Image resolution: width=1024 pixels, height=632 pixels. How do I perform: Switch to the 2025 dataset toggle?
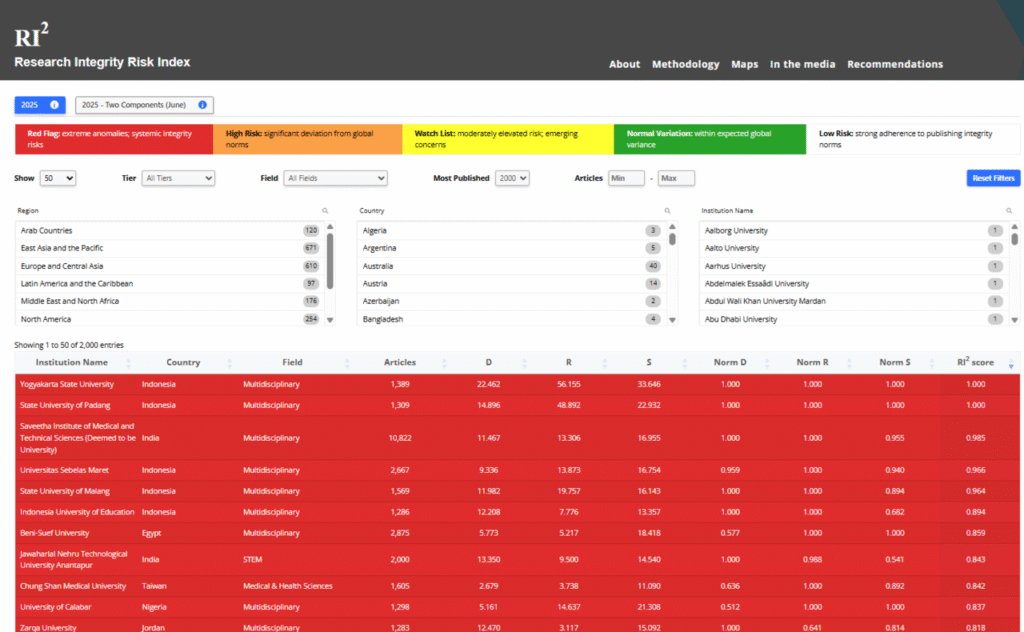coord(31,105)
